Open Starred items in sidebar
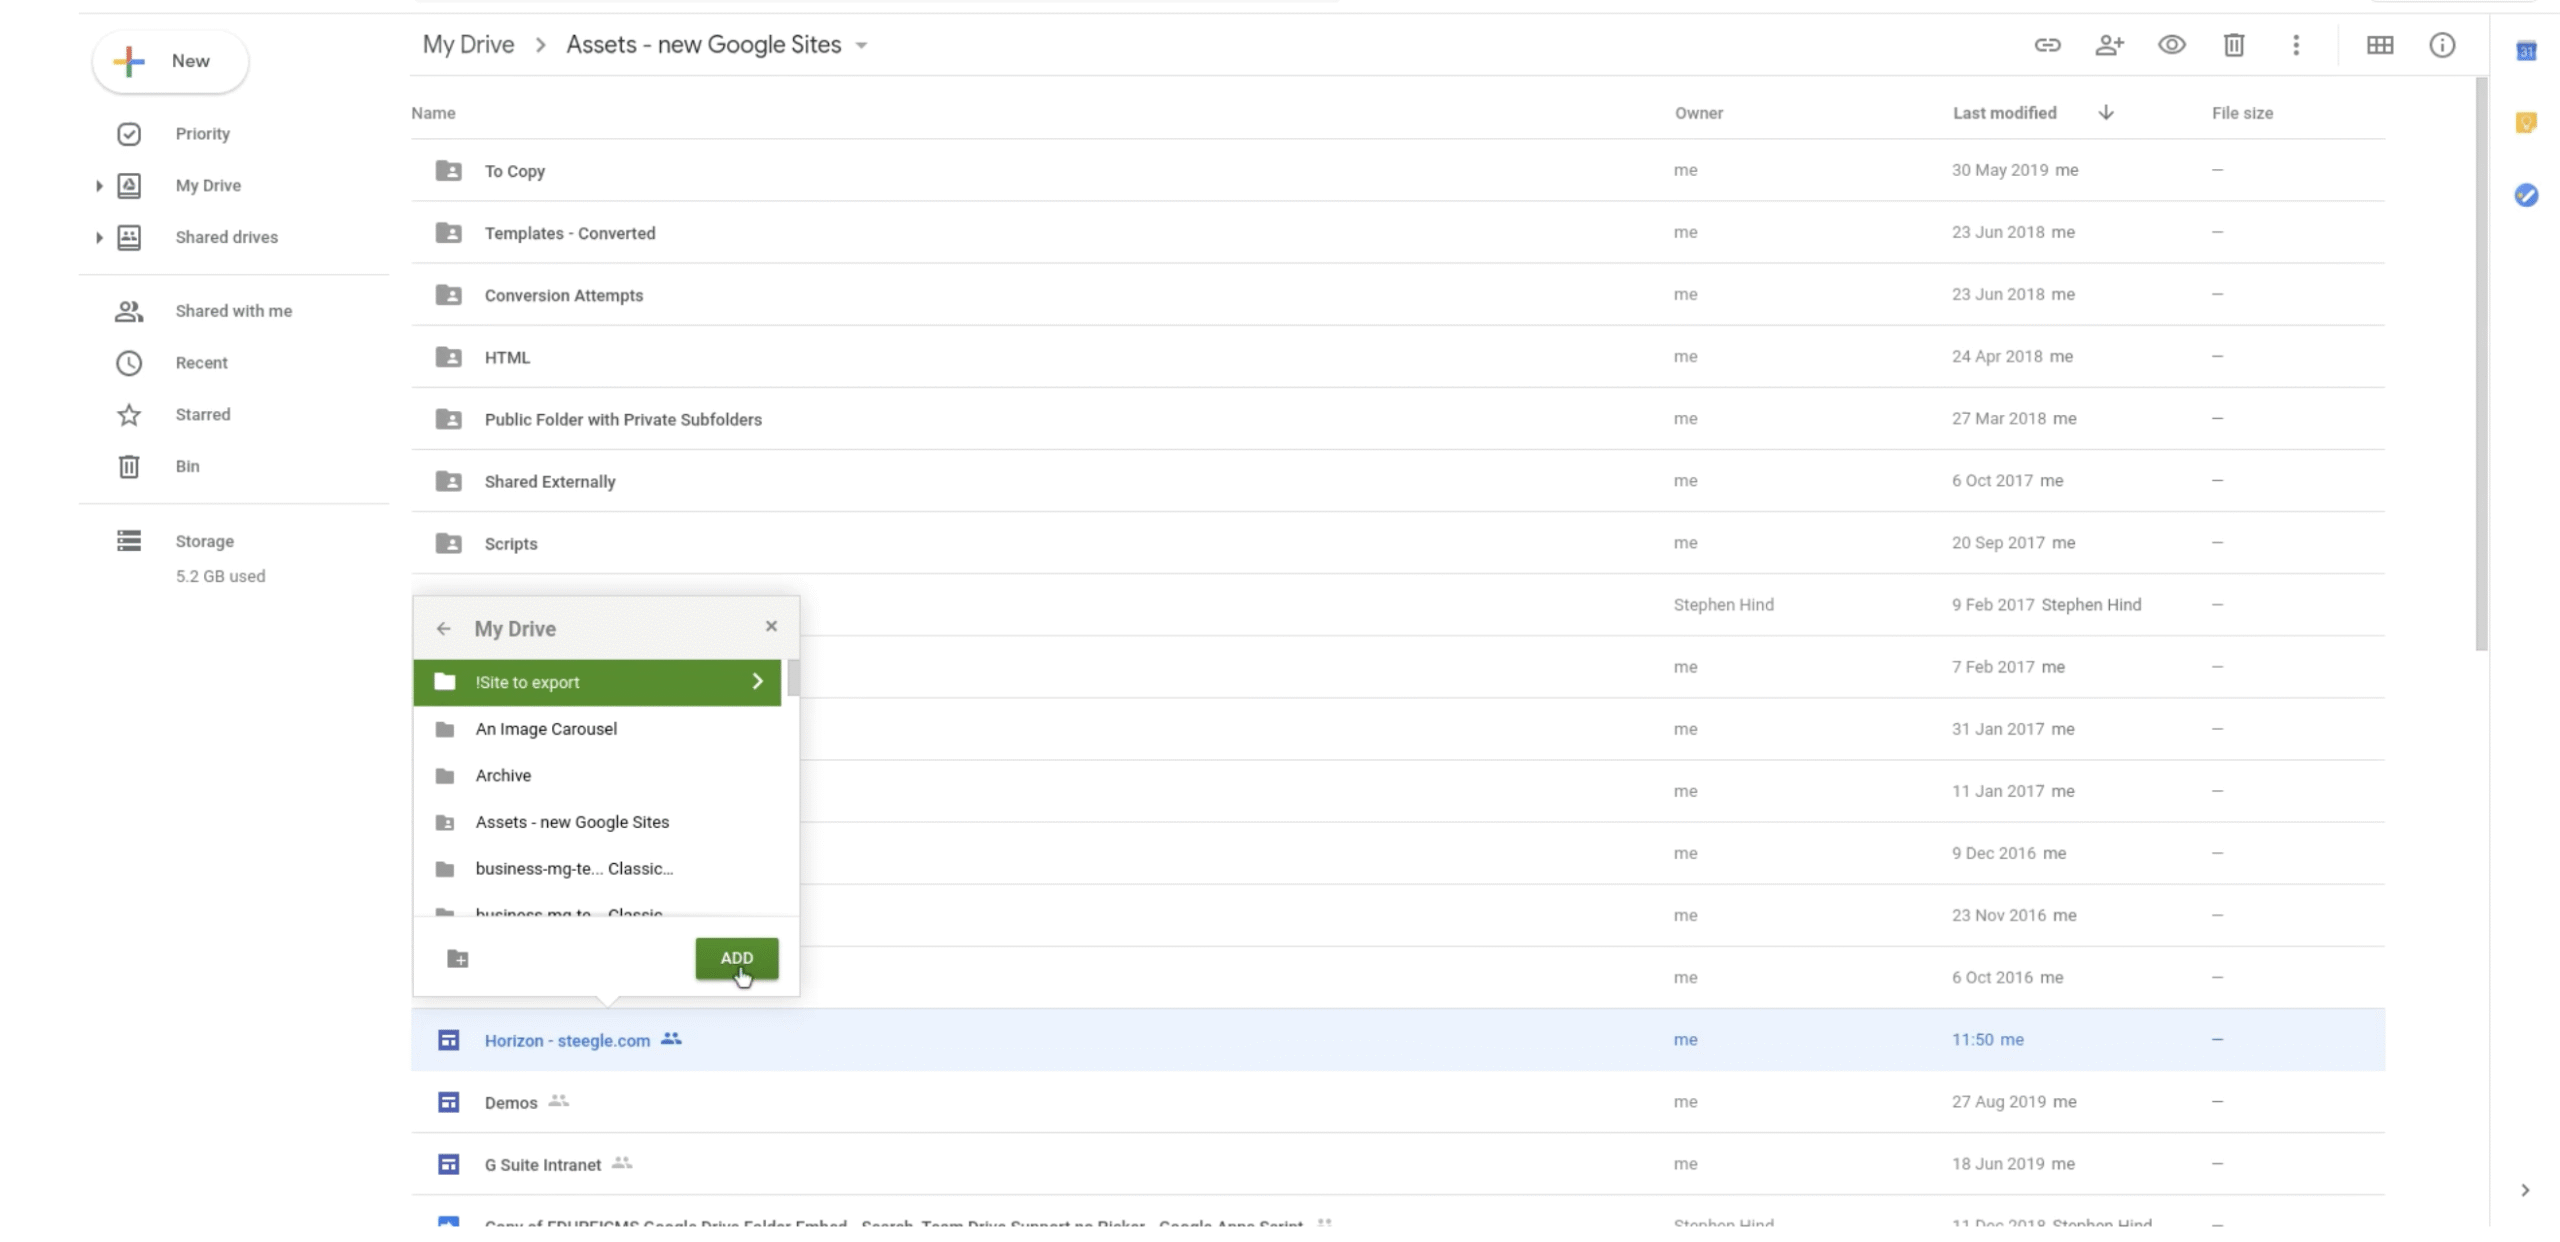This screenshot has width=2560, height=1242. click(202, 415)
